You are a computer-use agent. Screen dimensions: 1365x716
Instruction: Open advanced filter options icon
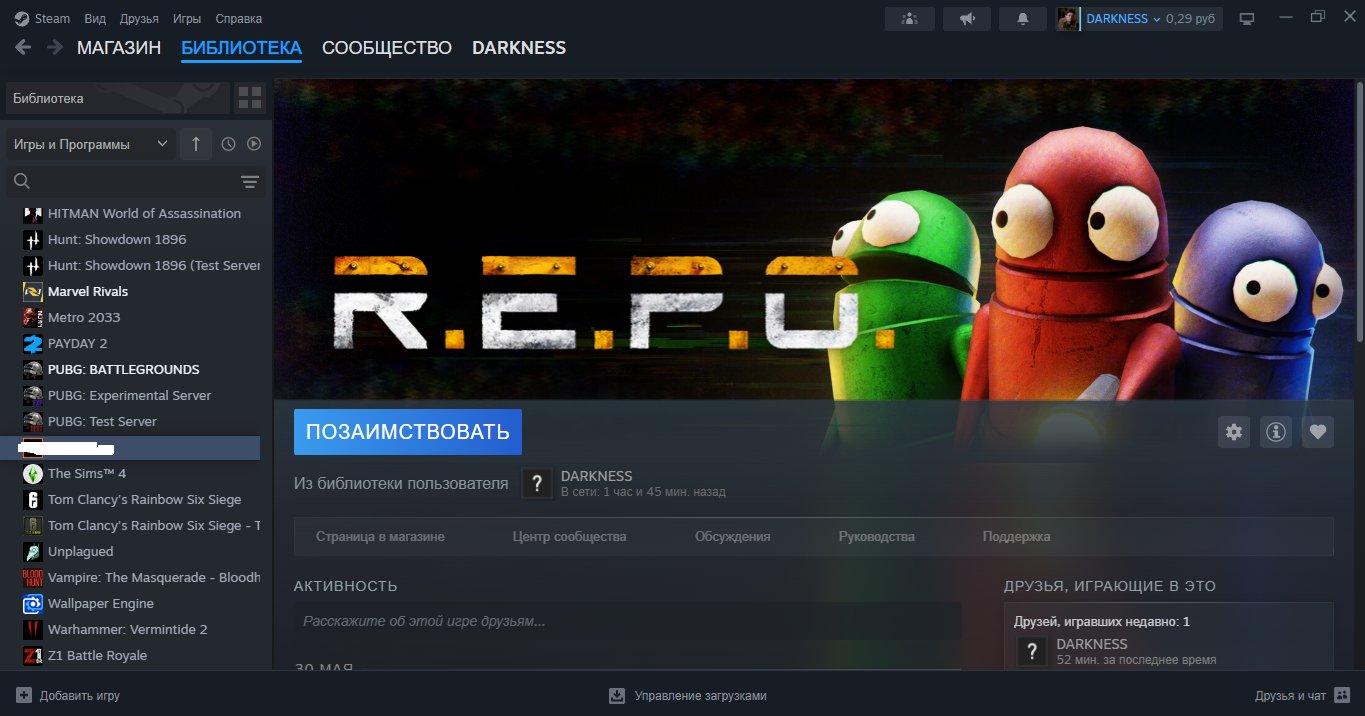(x=250, y=181)
